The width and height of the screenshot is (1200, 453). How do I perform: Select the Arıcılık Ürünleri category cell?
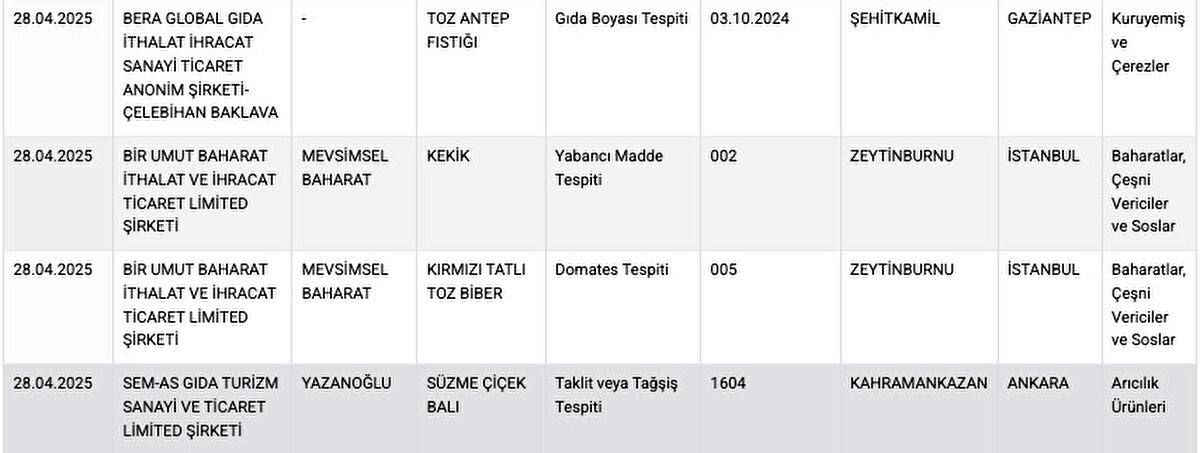[1139, 395]
